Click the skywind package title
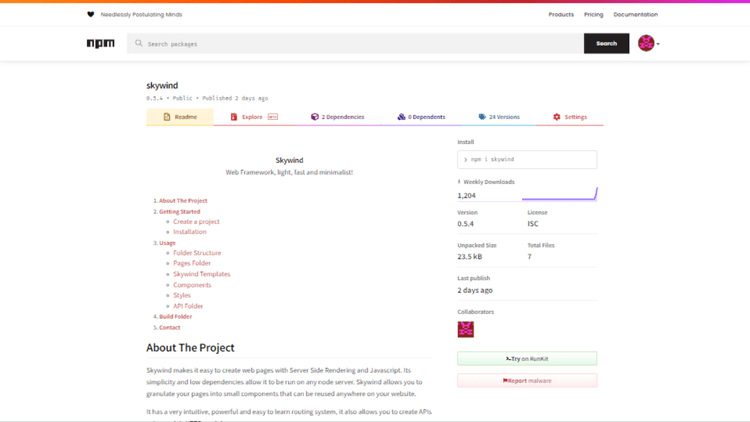Viewport: 750px width, 422px height. coord(162,85)
